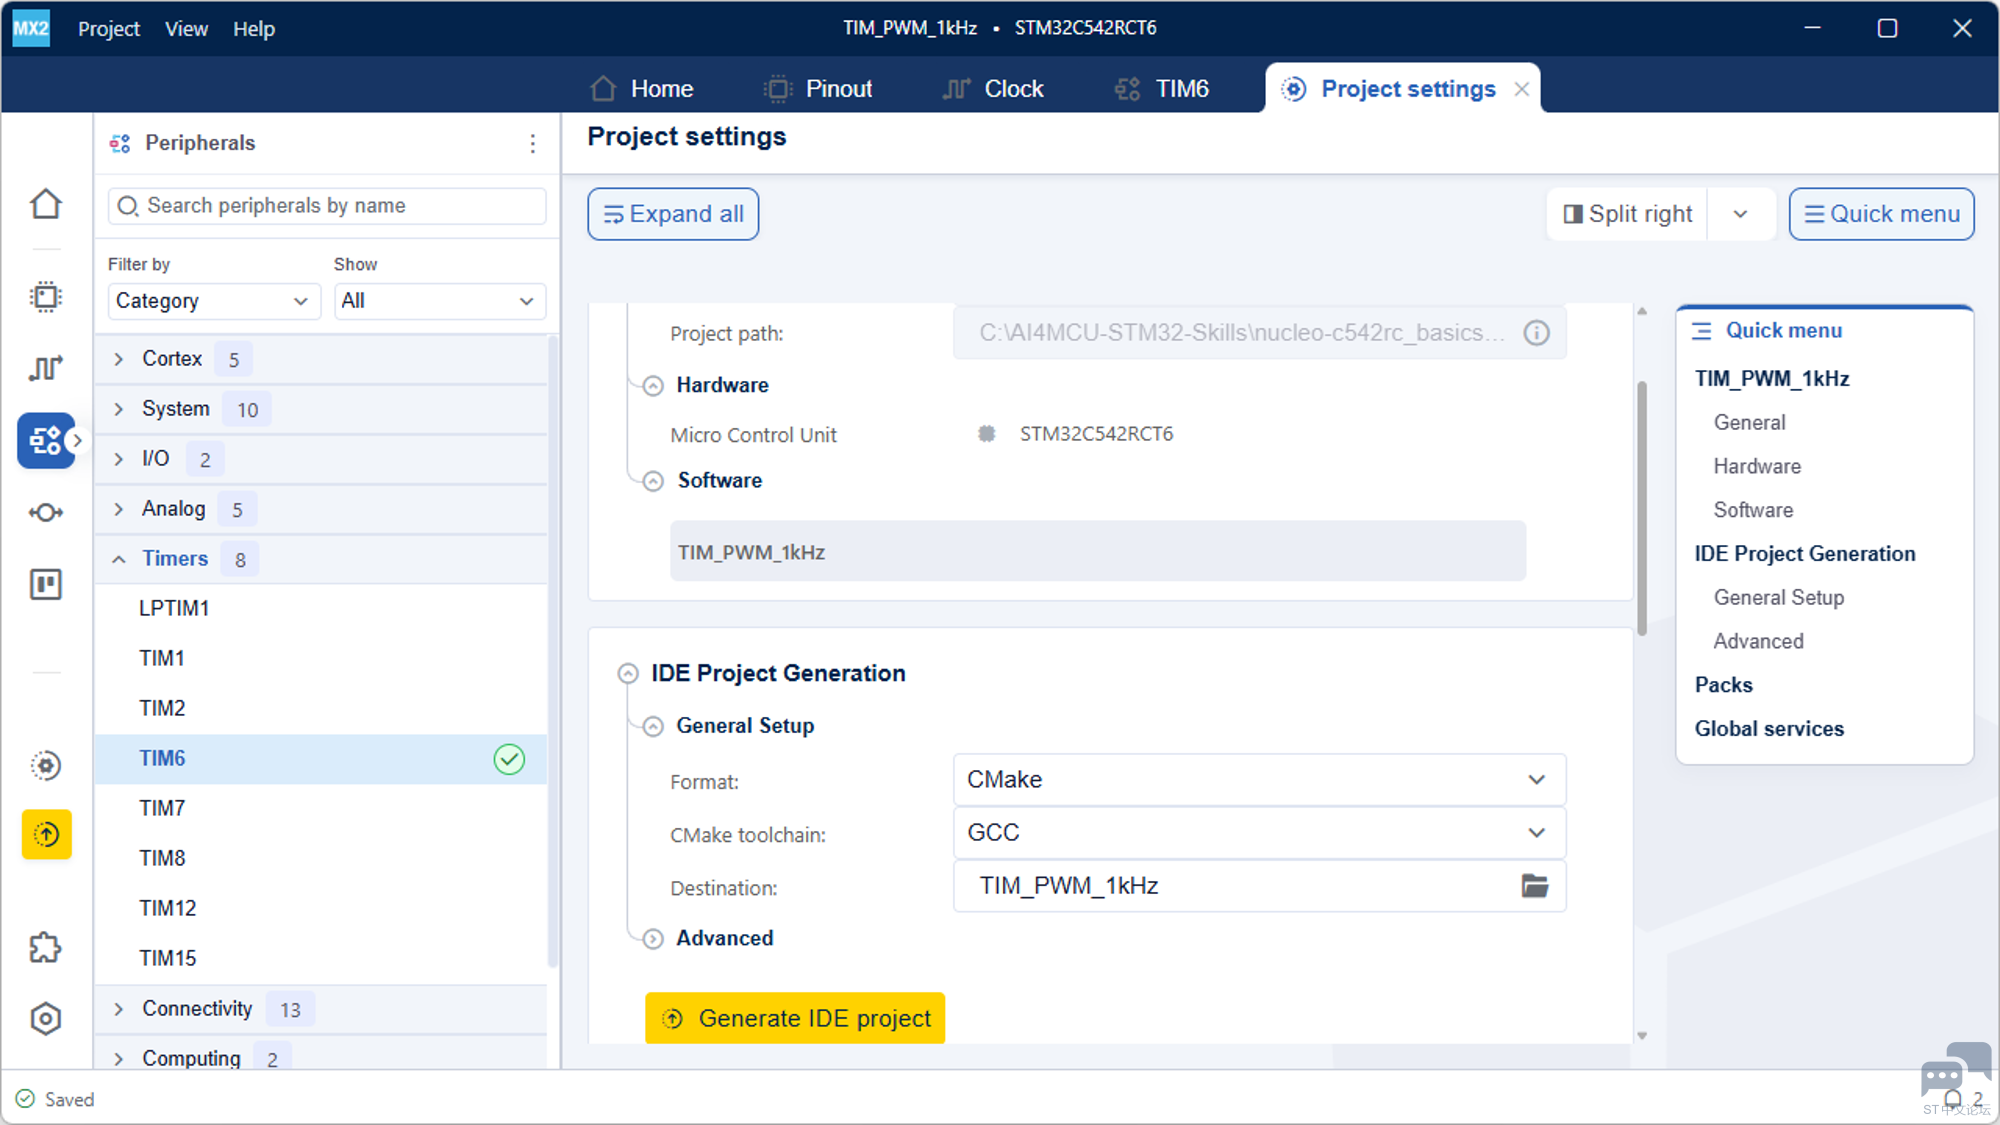Open the board panel icon in left sidebar
This screenshot has height=1125, width=2000.
pyautogui.click(x=46, y=584)
